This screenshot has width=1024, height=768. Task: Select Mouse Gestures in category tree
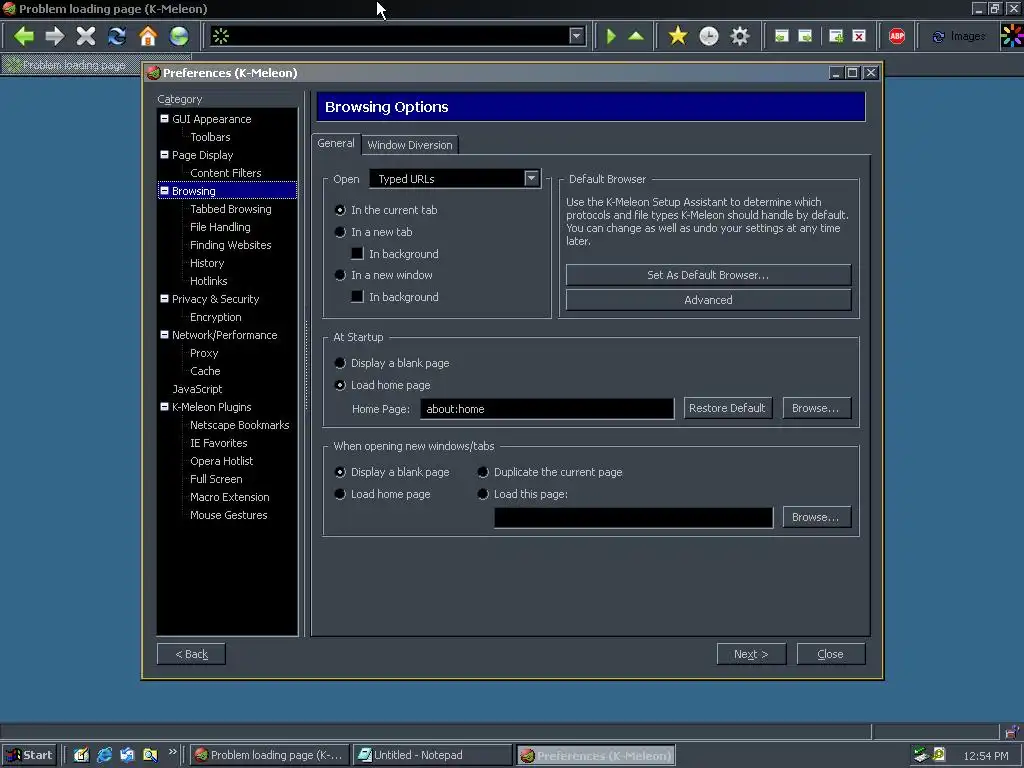pos(229,515)
